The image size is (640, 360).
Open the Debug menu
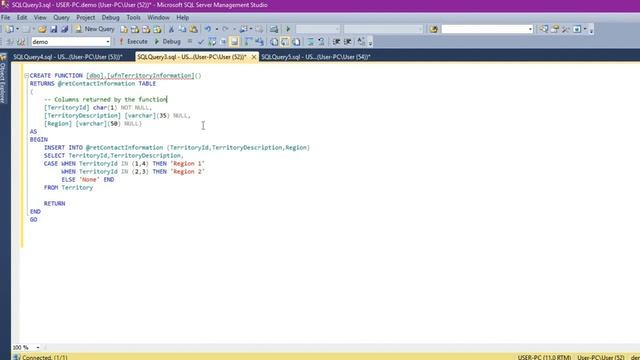click(110, 18)
